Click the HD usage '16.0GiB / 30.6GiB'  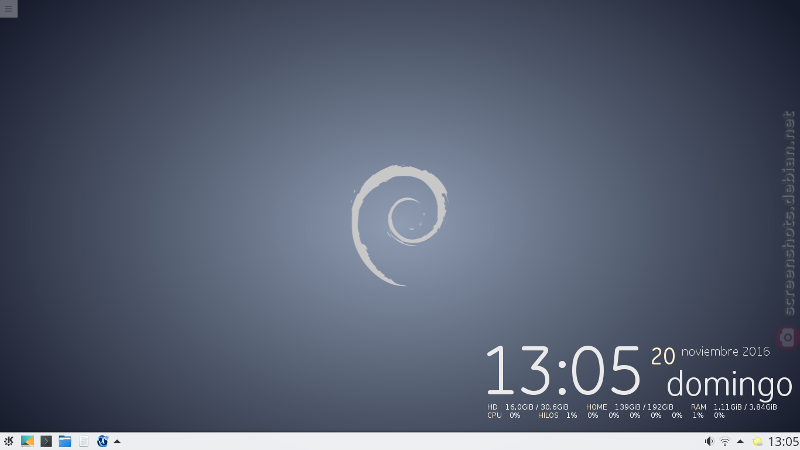537,407
